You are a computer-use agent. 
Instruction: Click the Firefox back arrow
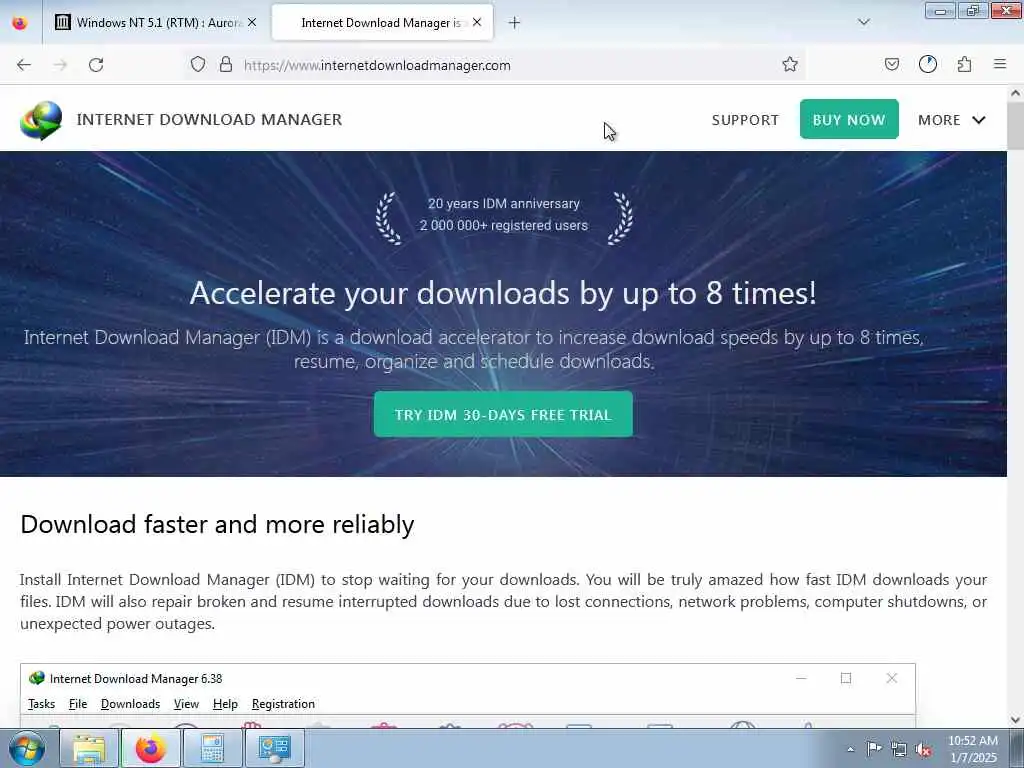coord(24,65)
